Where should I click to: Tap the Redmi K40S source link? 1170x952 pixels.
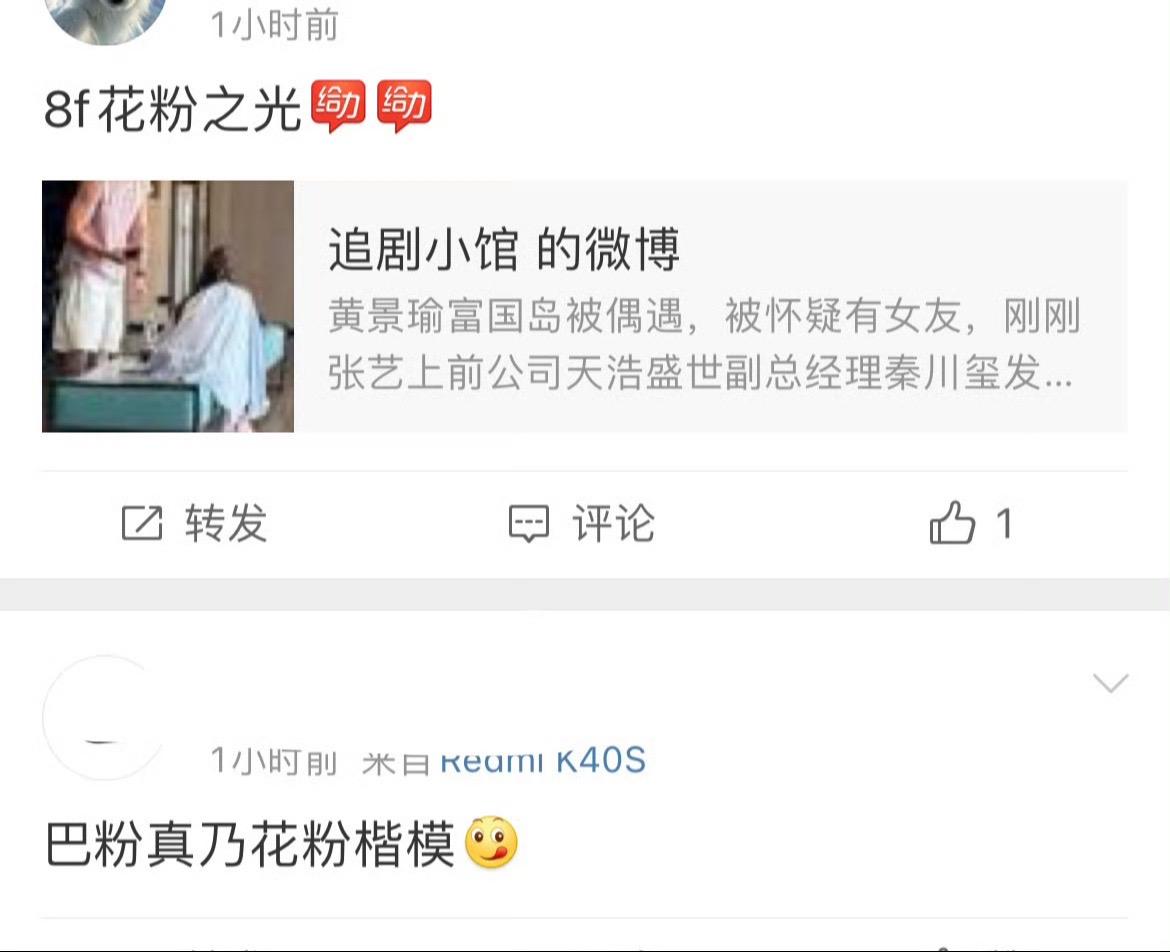pyautogui.click(x=542, y=760)
